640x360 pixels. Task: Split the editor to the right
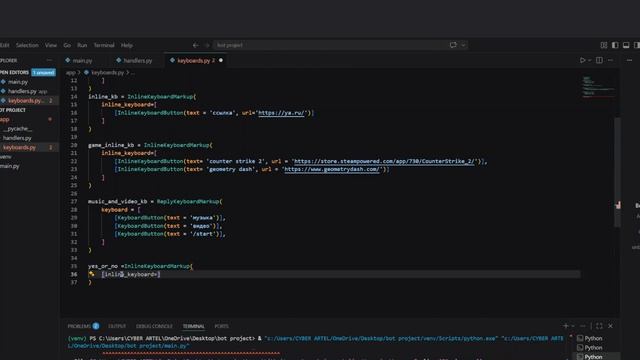click(599, 60)
